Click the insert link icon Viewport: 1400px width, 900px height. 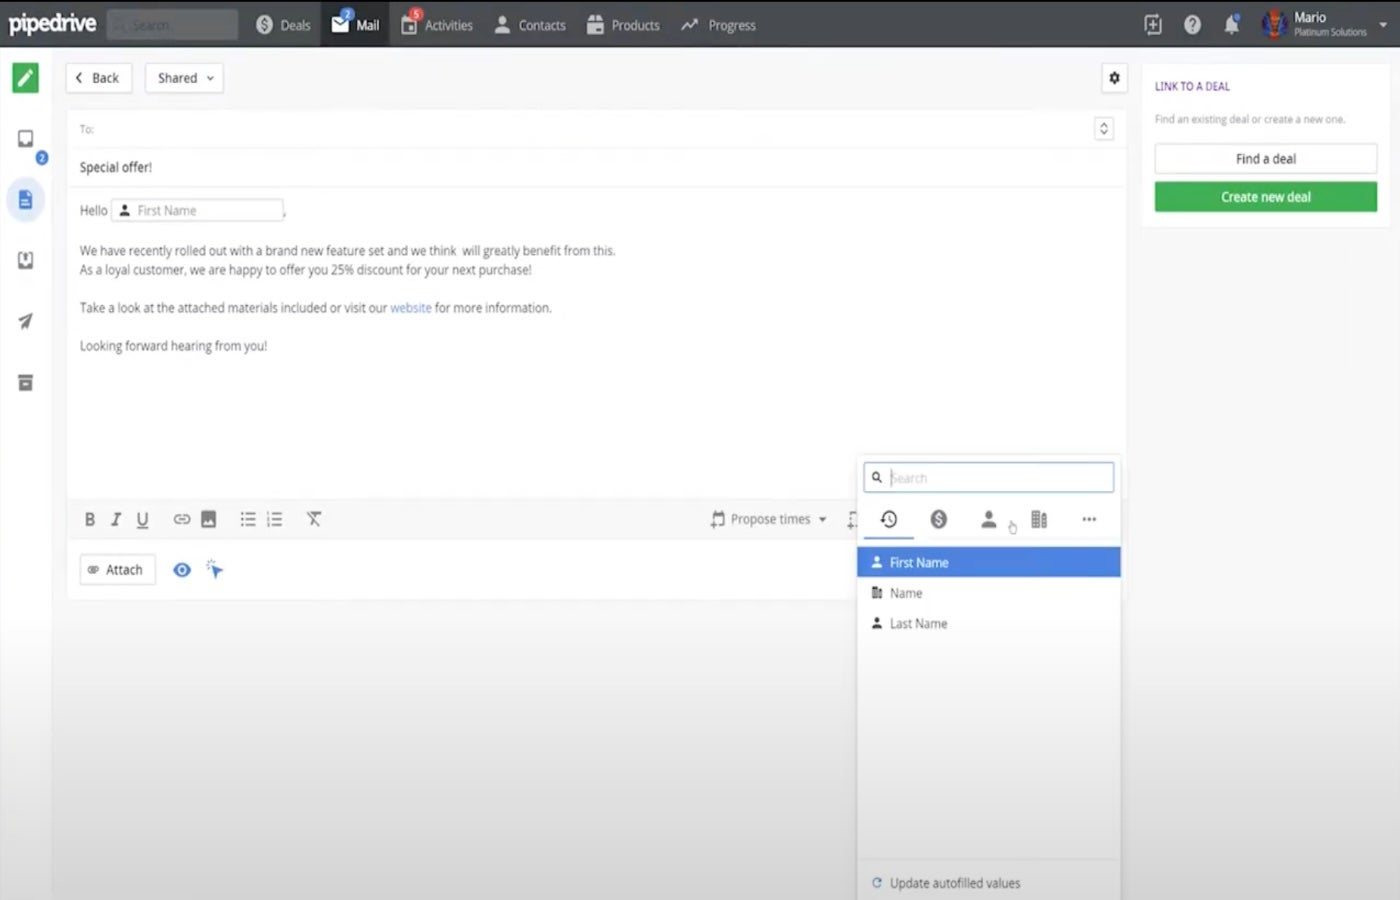(x=181, y=519)
